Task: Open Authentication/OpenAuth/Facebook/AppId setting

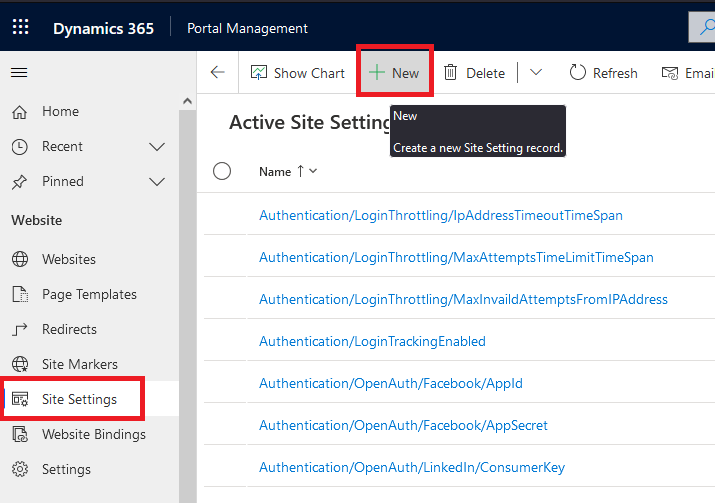Action: [391, 383]
